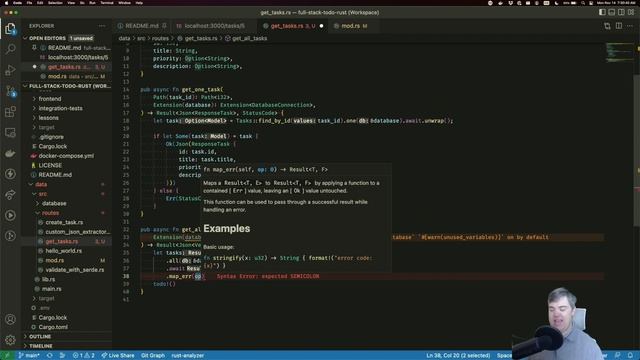The image size is (640, 360).
Task: Open Explorer views and more actions ellipsis
Action: (102, 26)
